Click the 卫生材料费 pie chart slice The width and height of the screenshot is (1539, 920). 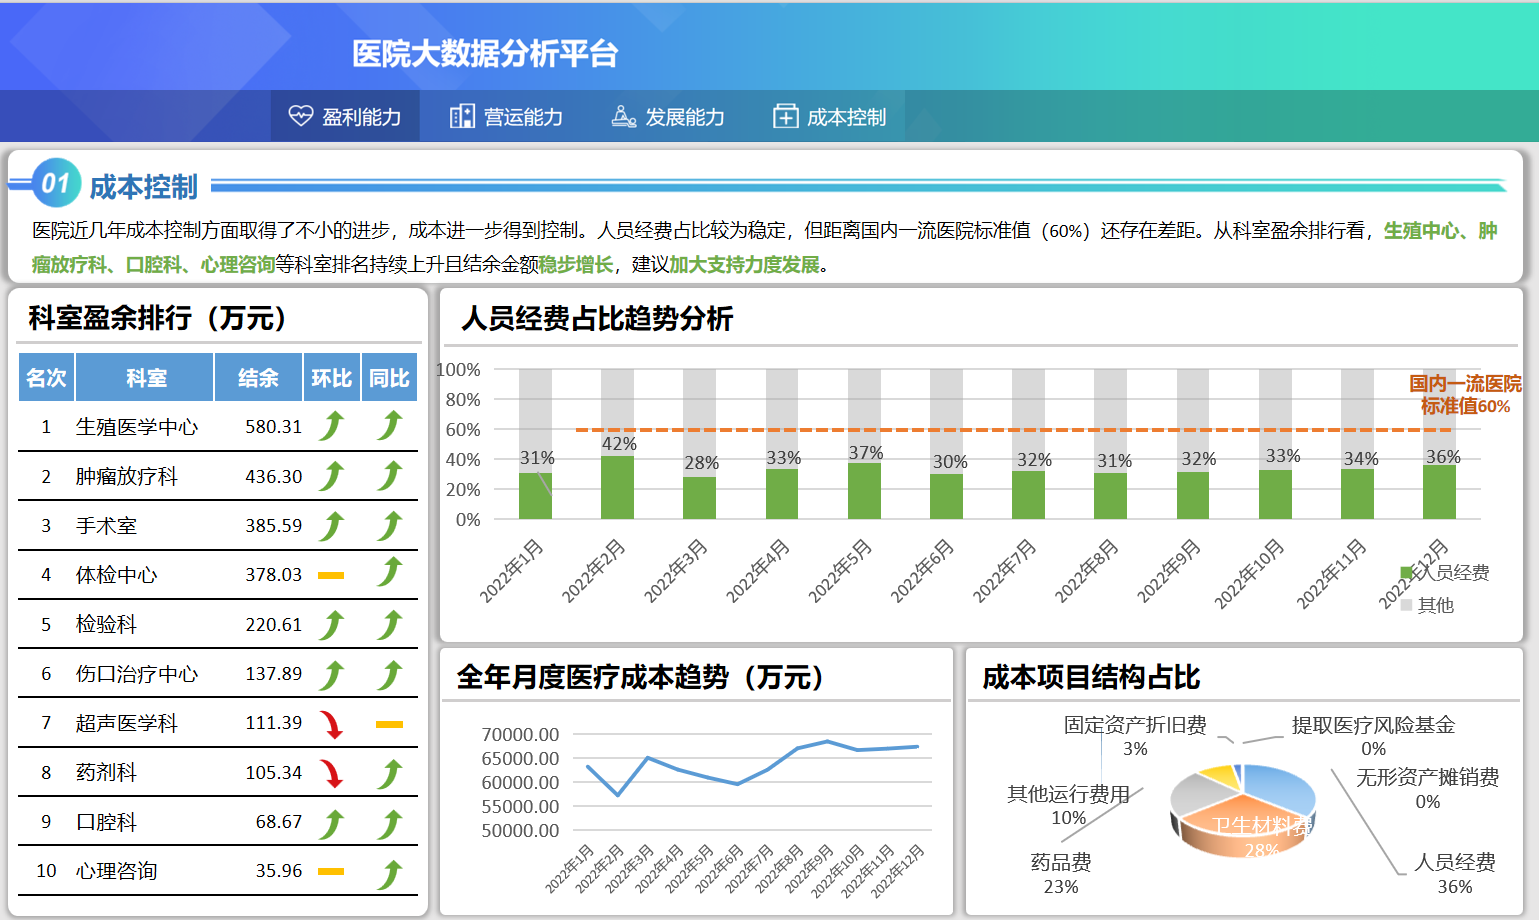(x=1245, y=829)
